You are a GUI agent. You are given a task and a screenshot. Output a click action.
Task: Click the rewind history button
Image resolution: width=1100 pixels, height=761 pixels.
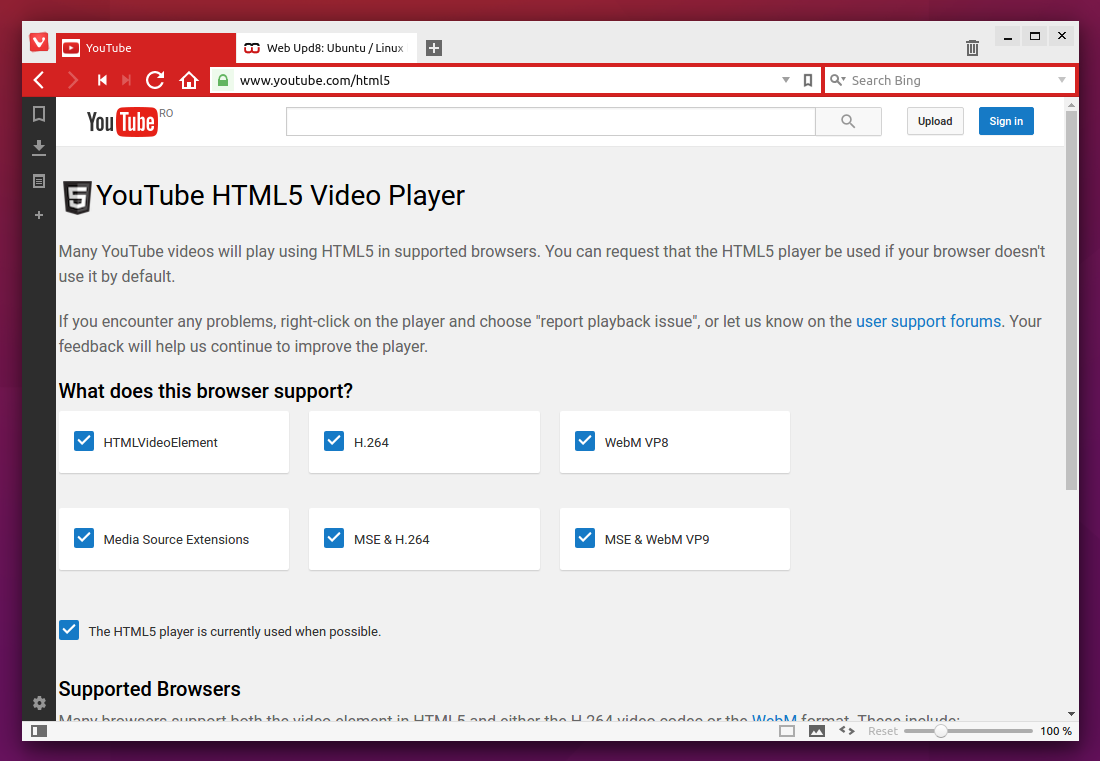(x=102, y=80)
